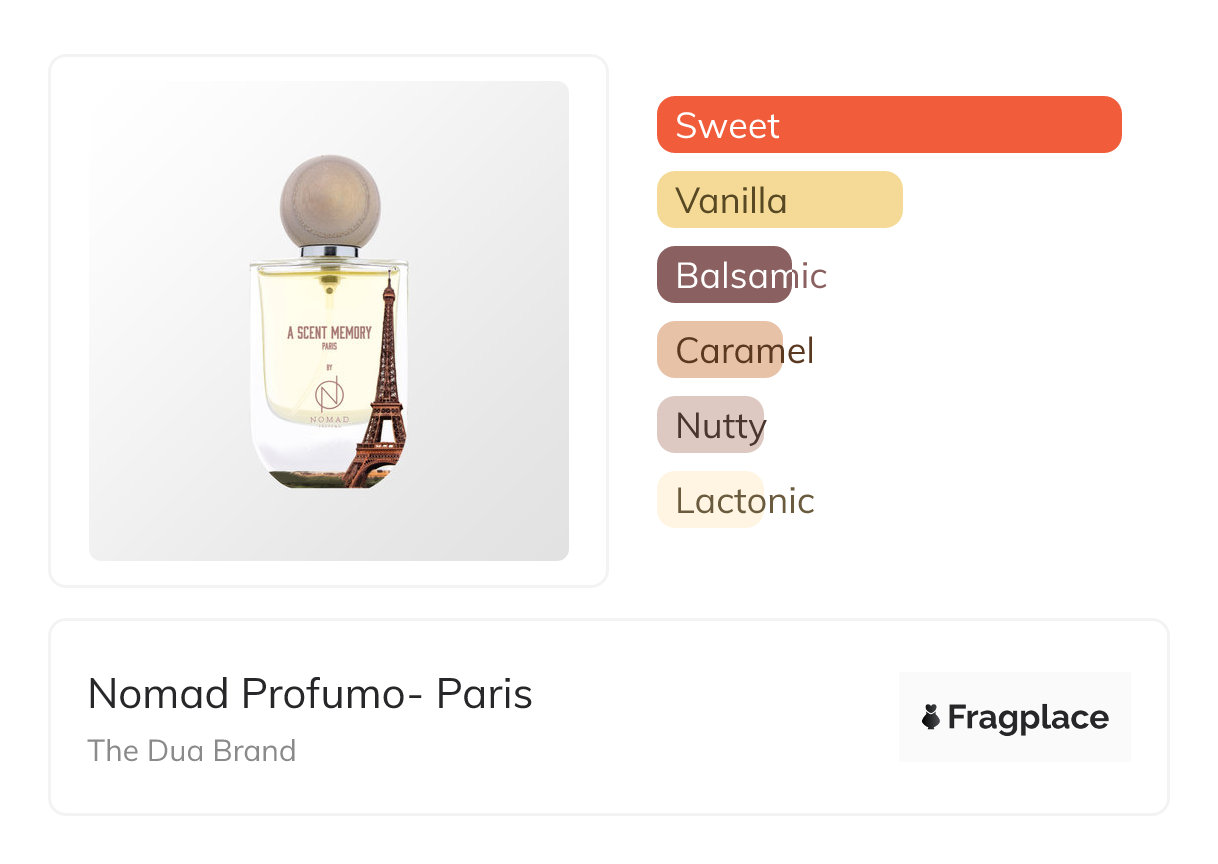Click the round bottle cap

point(330,200)
